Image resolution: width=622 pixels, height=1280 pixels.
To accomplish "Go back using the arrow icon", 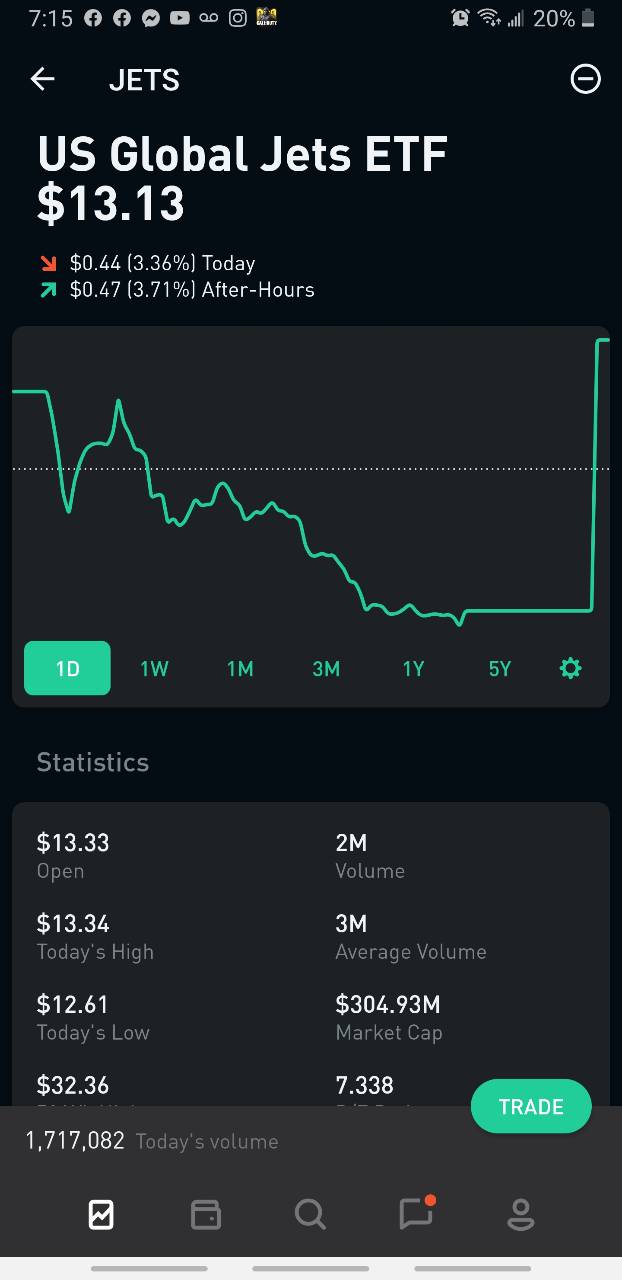I will click(x=42, y=79).
